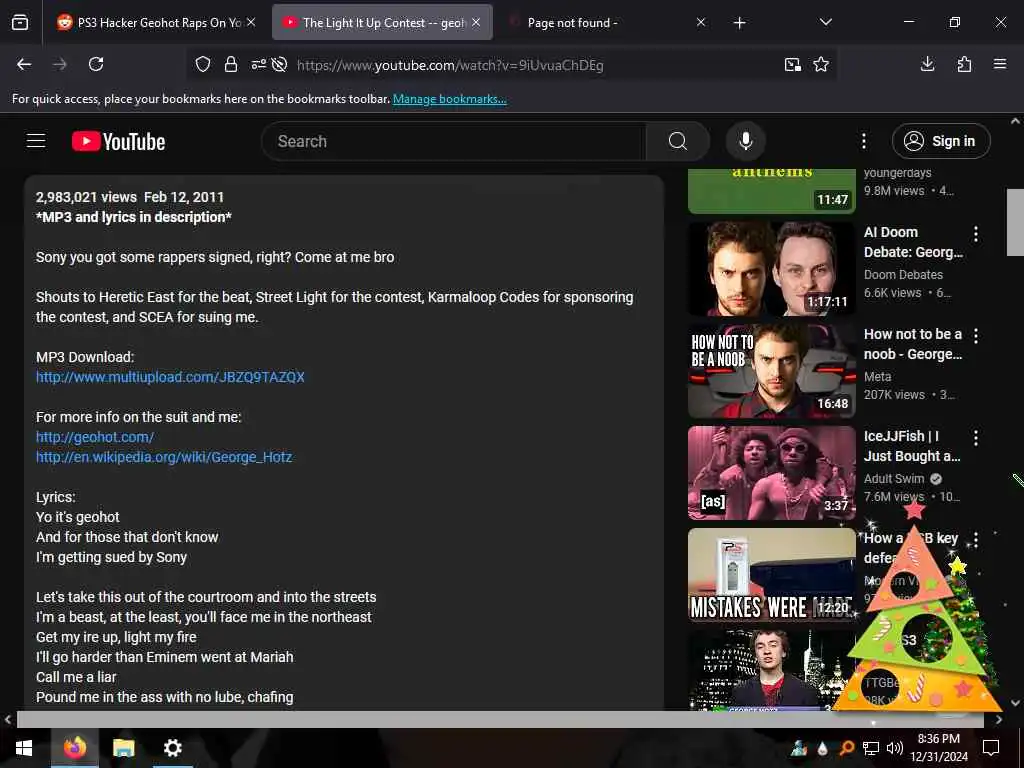Go back to the previous page
This screenshot has width=1024, height=768.
click(24, 64)
